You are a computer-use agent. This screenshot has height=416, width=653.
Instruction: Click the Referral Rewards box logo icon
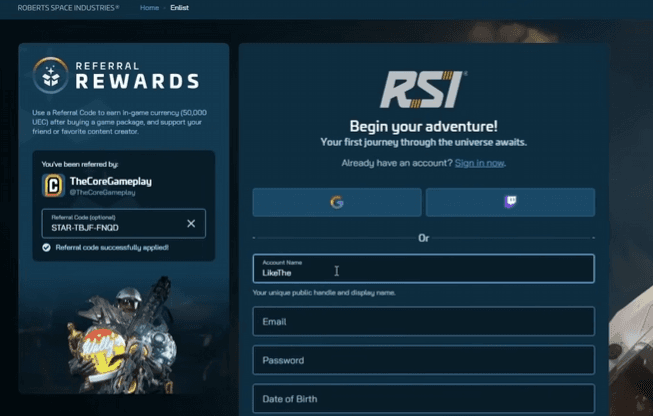pos(50,75)
